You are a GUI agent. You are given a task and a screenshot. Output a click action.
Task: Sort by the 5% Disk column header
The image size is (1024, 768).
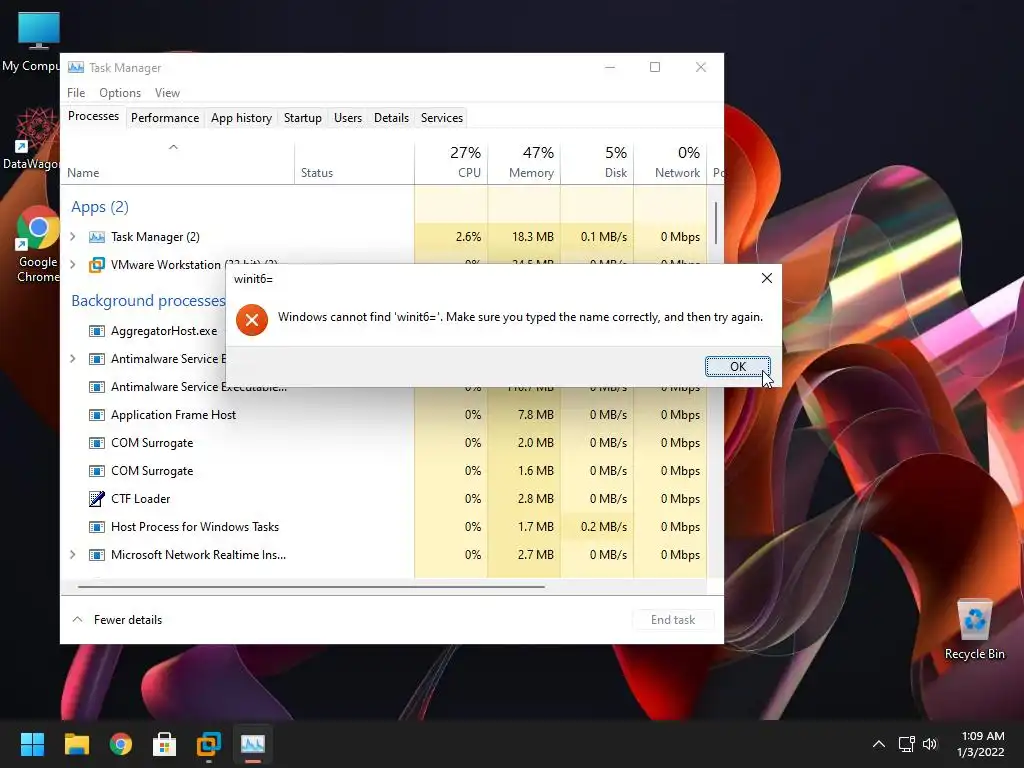click(597, 162)
